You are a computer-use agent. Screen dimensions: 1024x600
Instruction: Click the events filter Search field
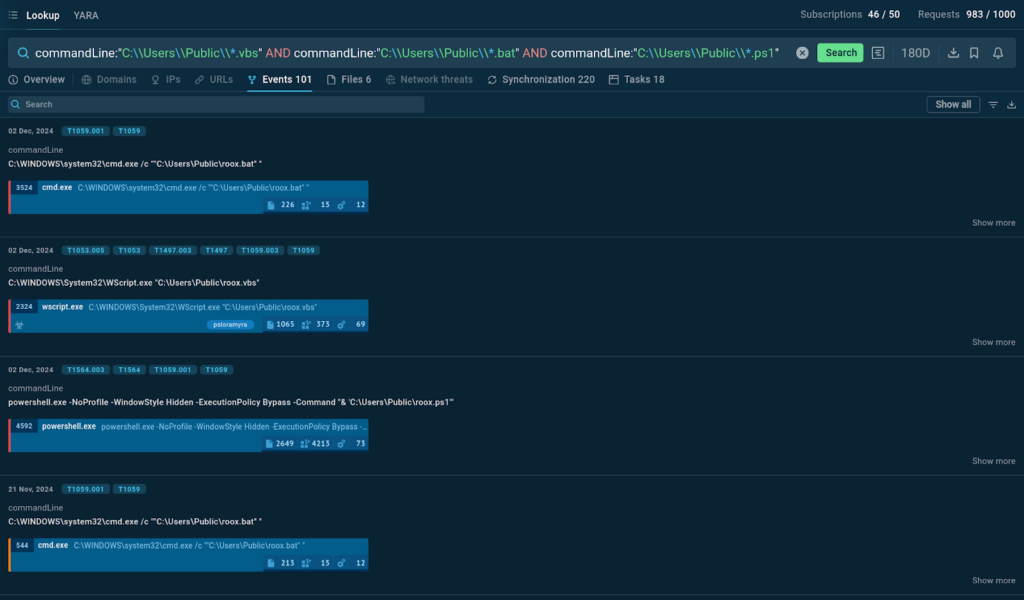pos(216,104)
